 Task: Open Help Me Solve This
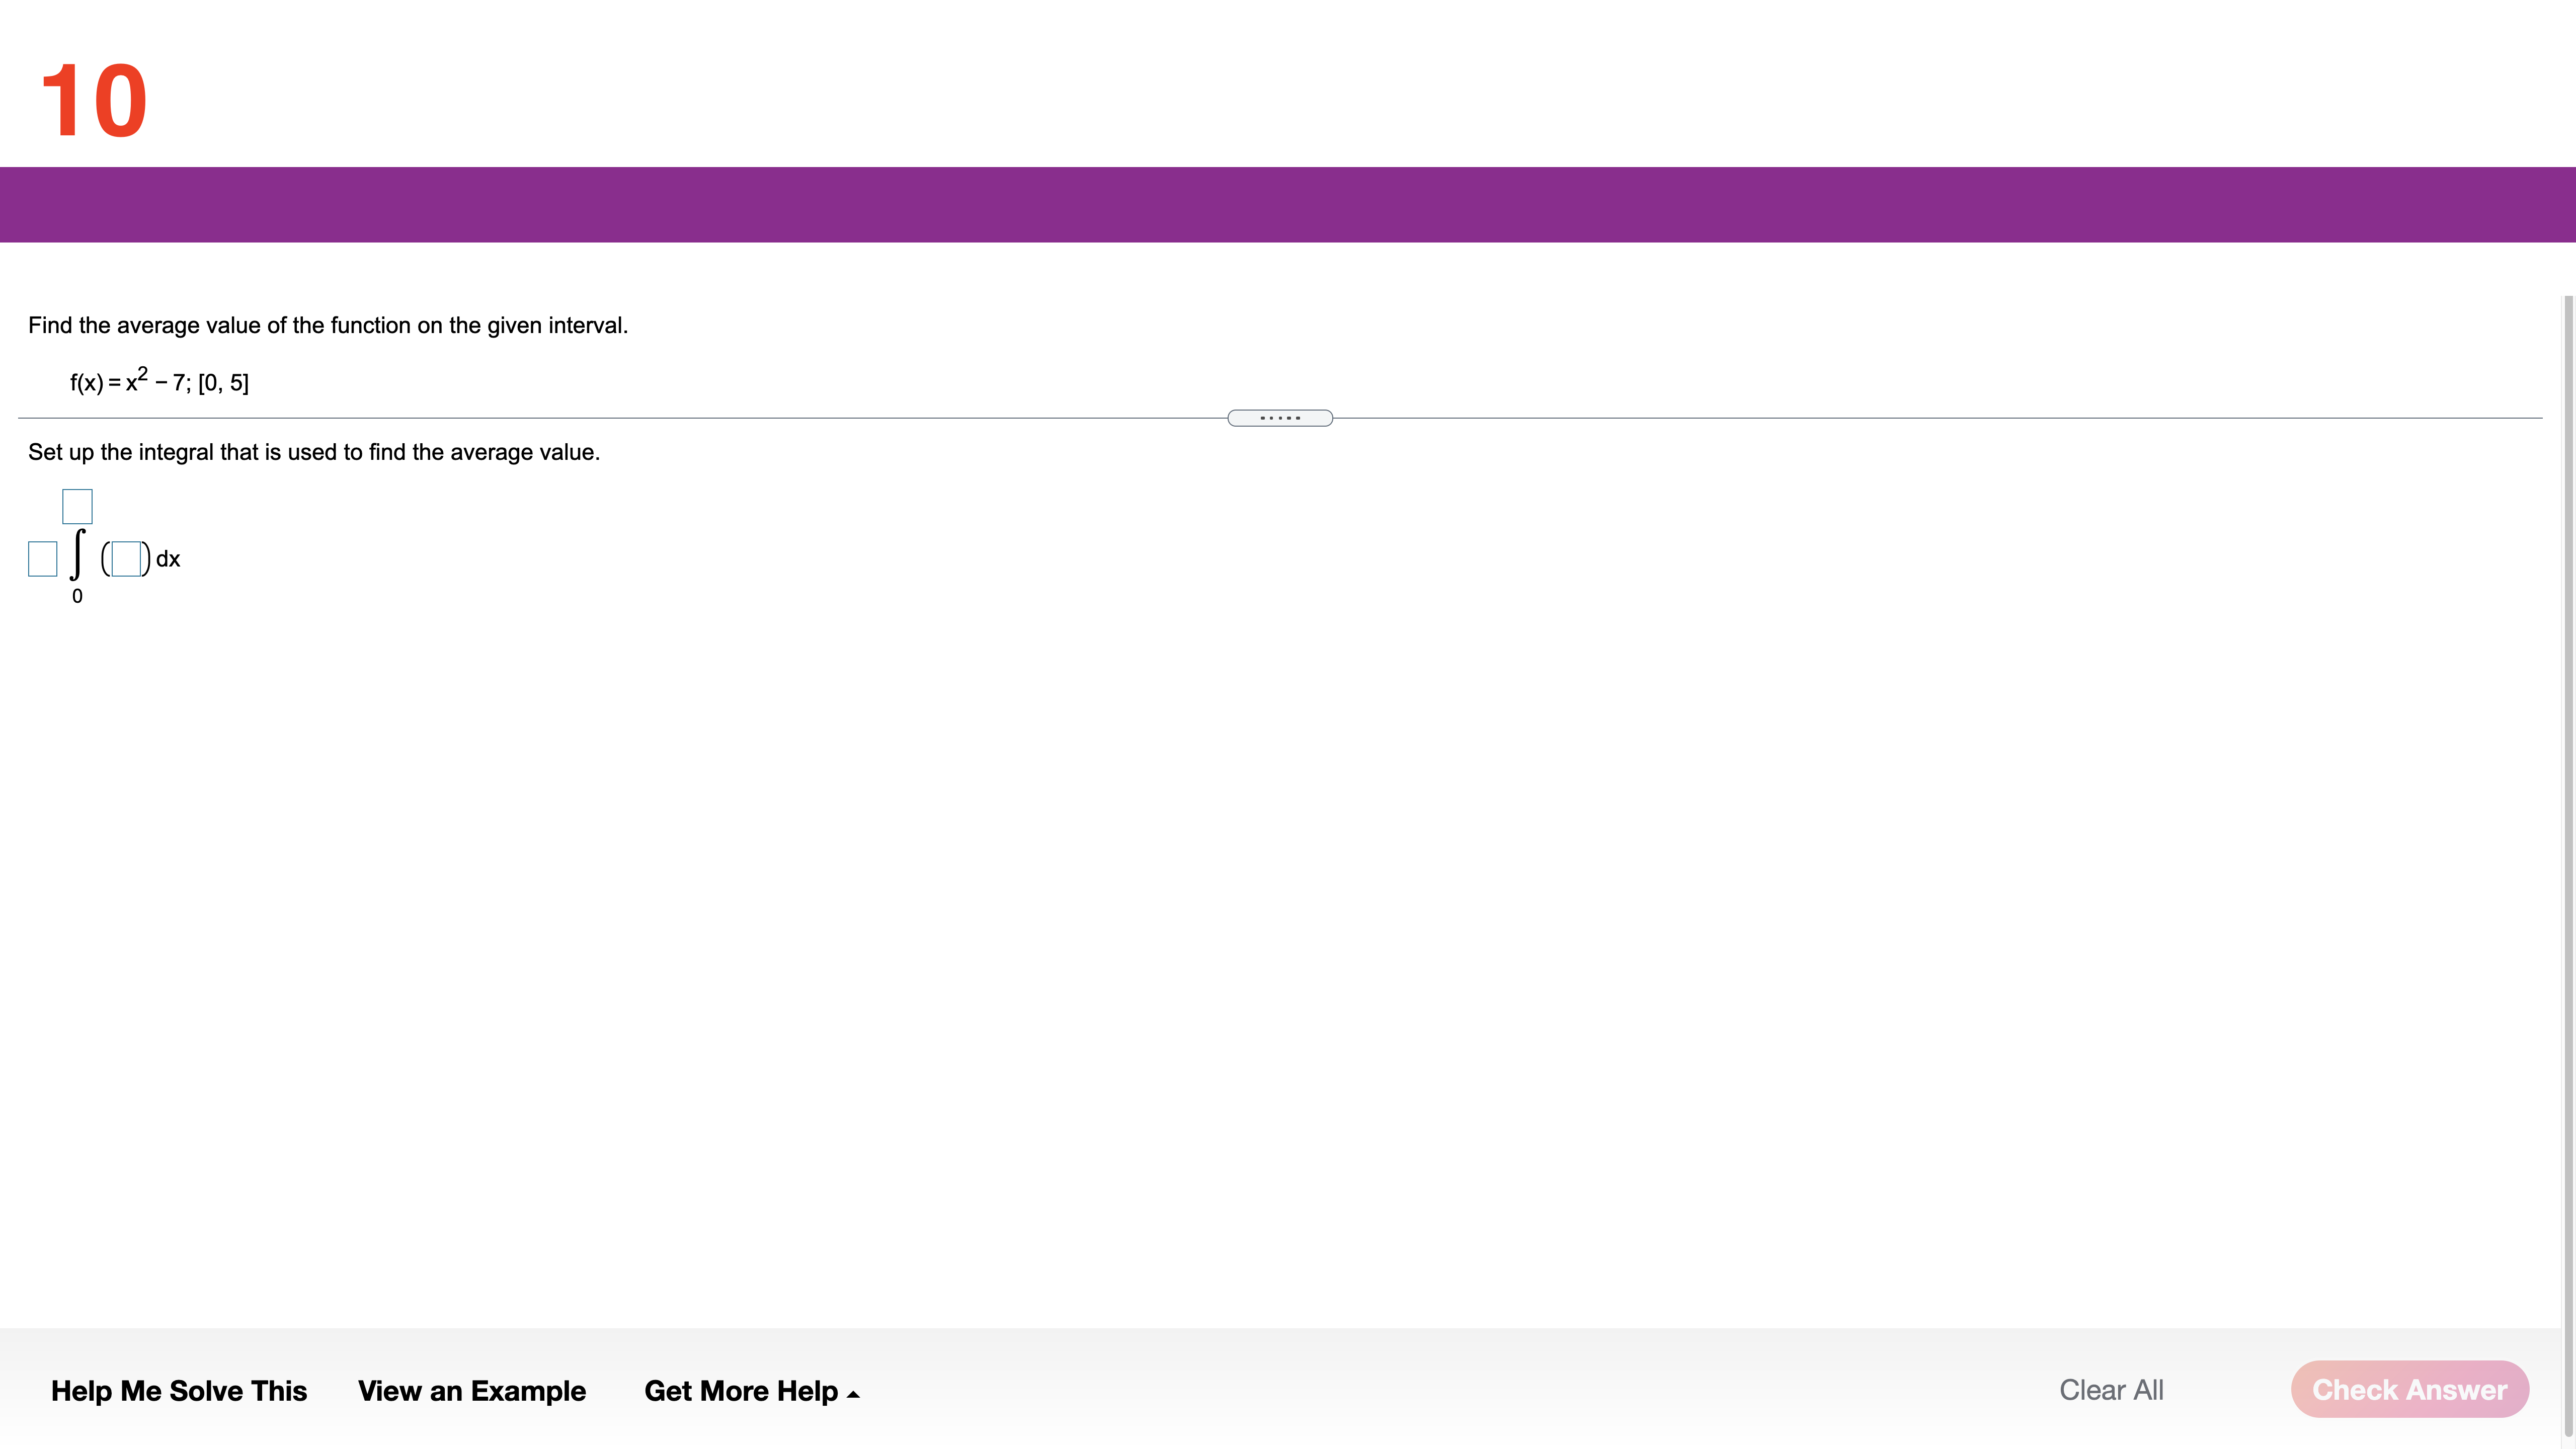pos(179,1390)
